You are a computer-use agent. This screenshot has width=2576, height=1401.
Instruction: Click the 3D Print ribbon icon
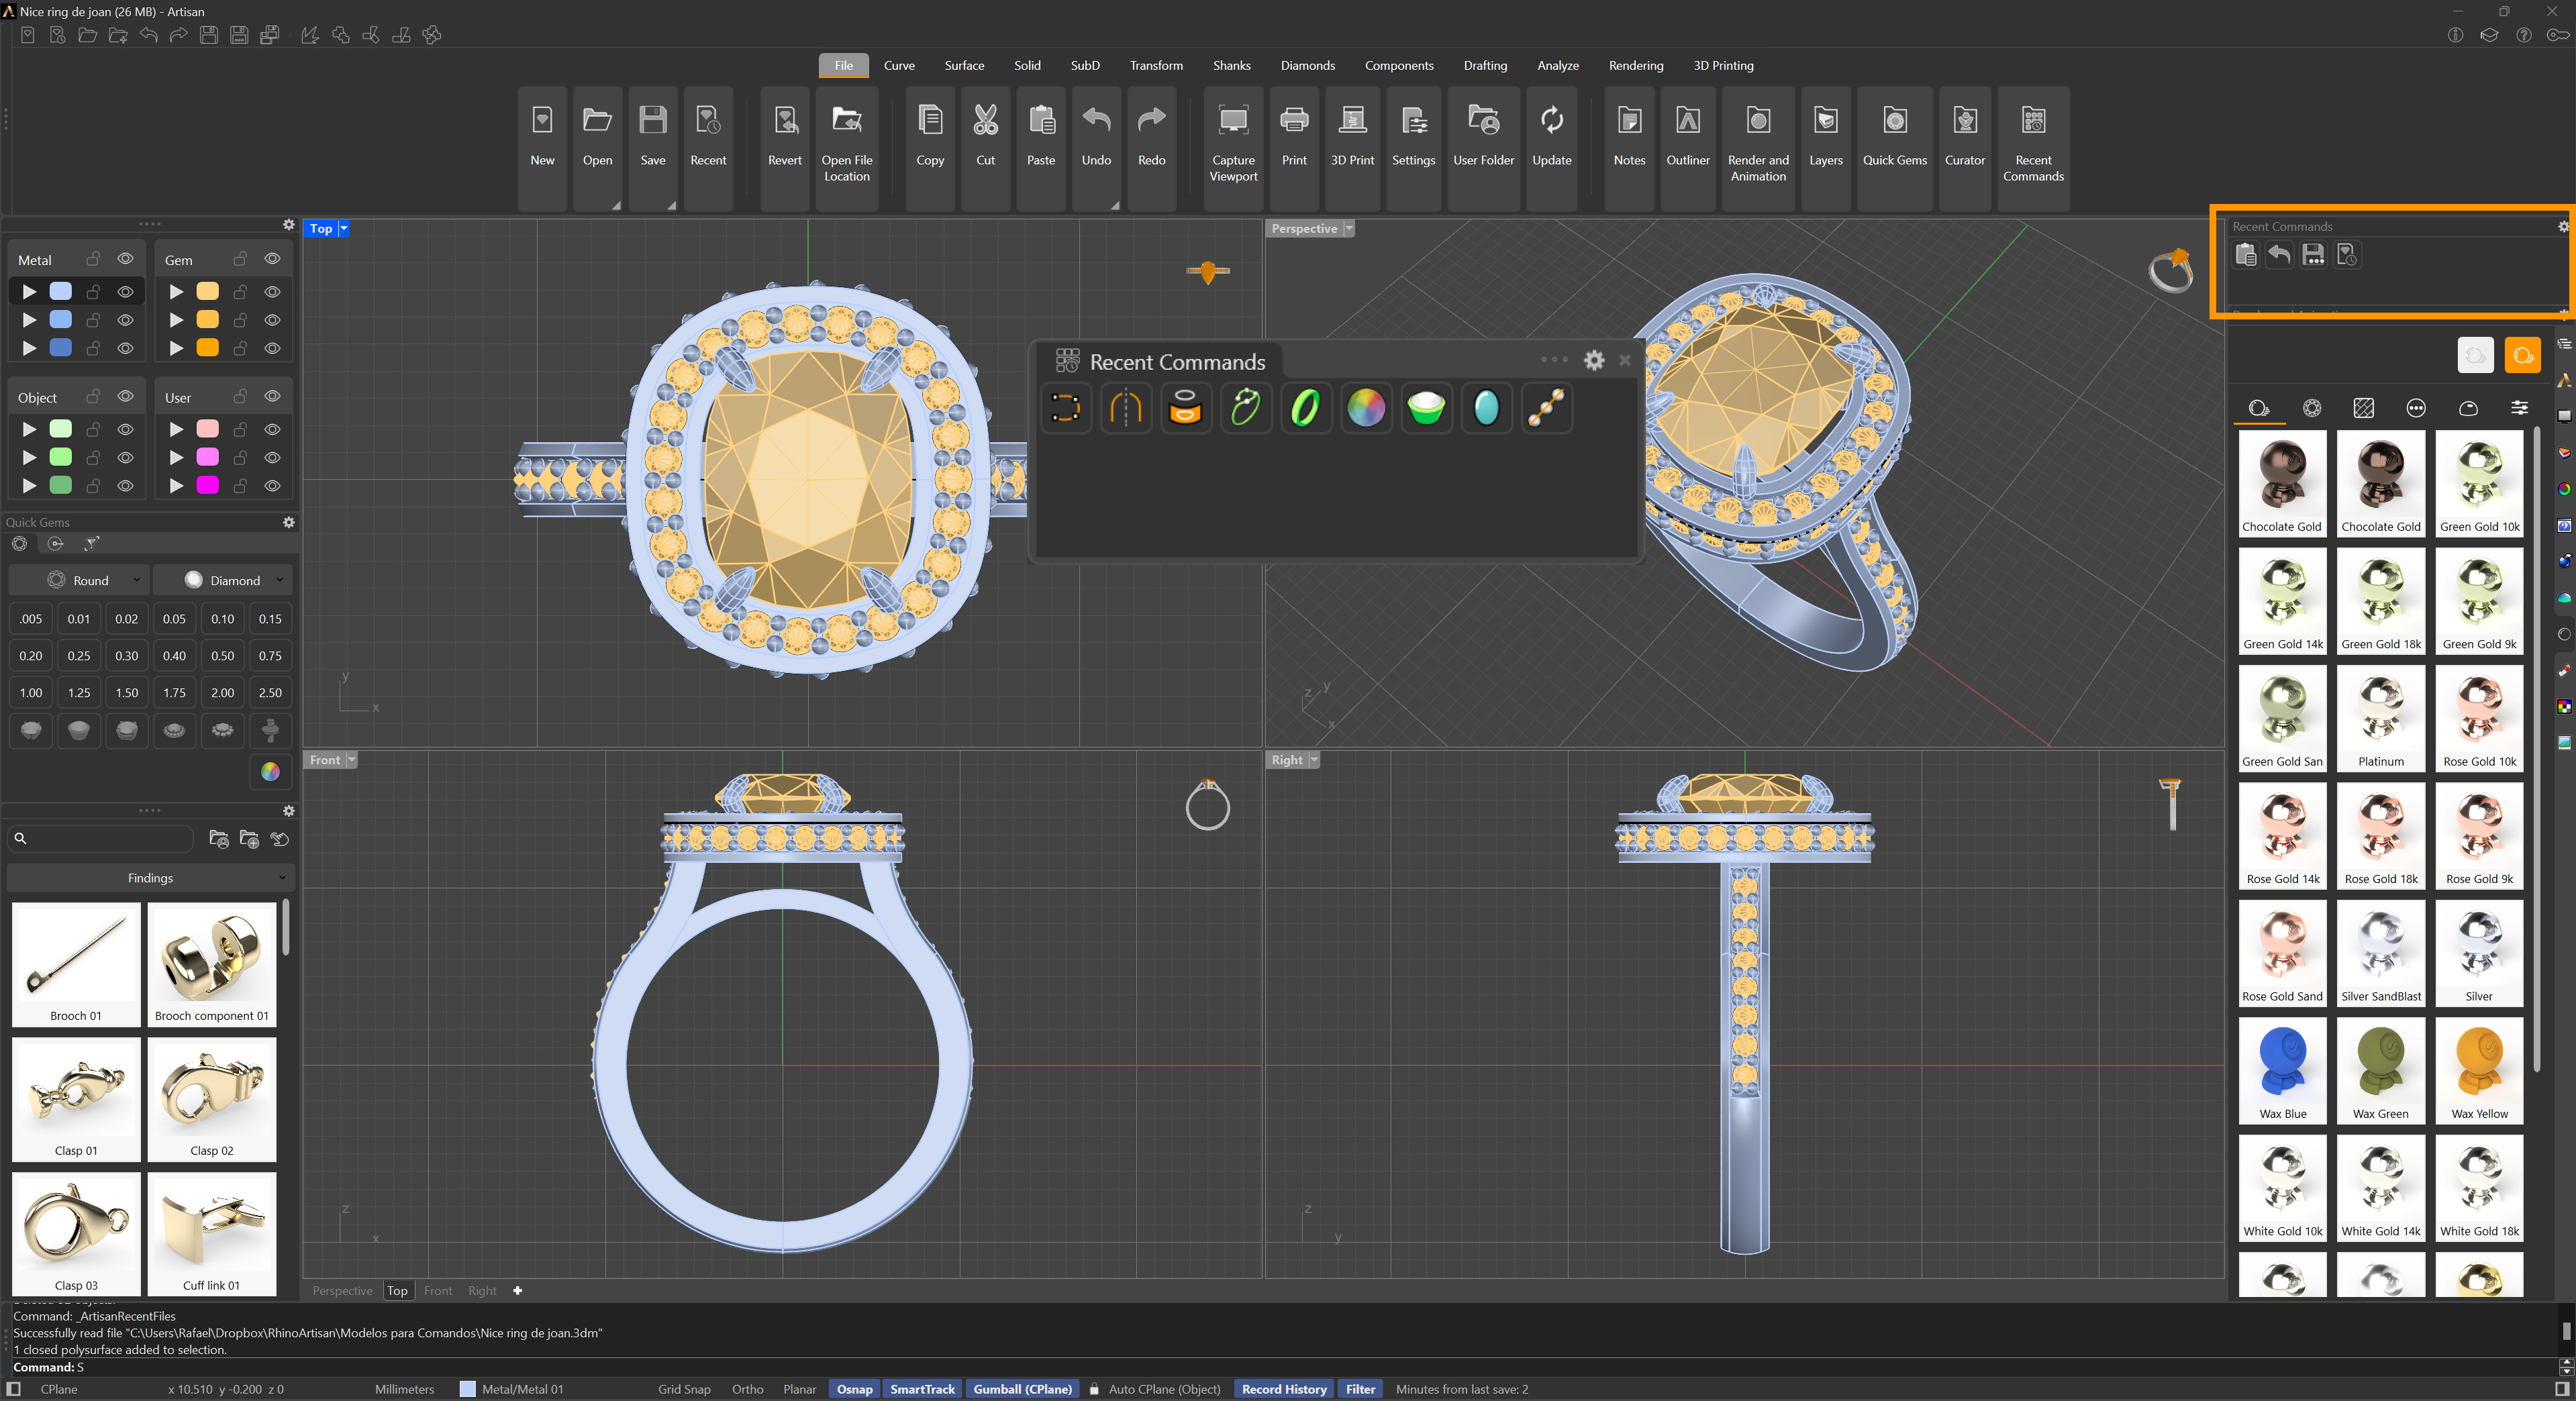pyautogui.click(x=1352, y=121)
